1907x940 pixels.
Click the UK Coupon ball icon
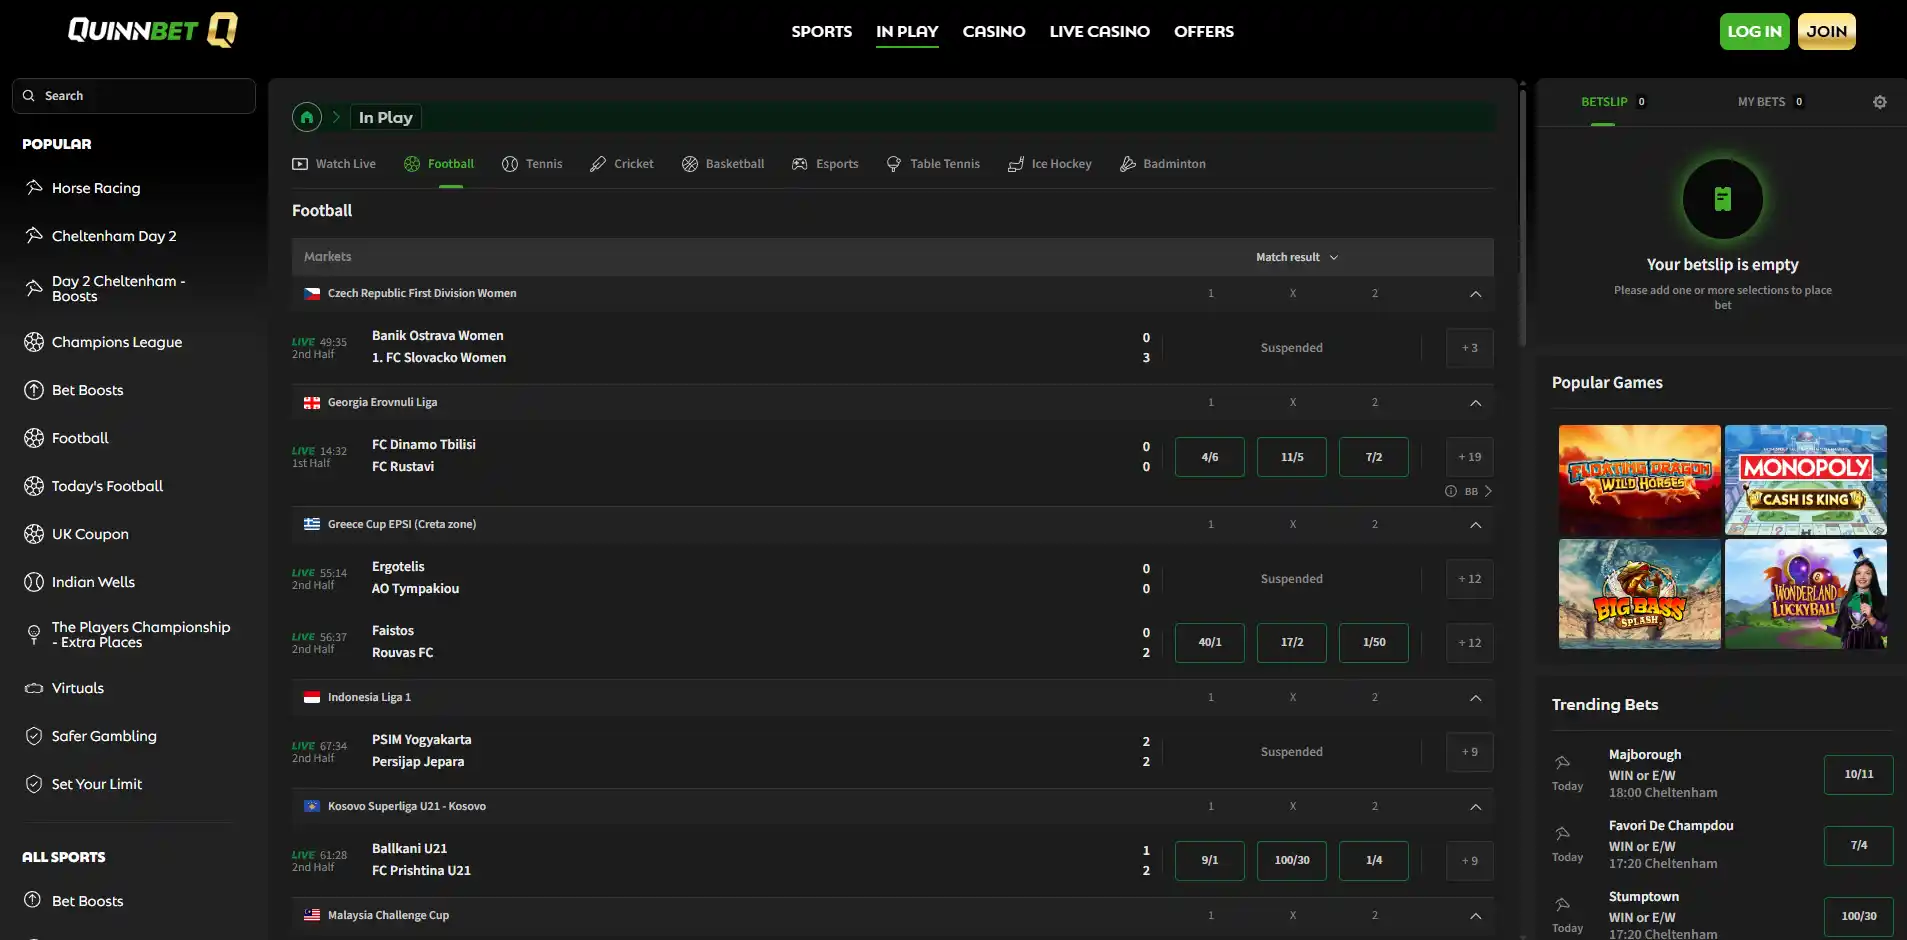[34, 534]
